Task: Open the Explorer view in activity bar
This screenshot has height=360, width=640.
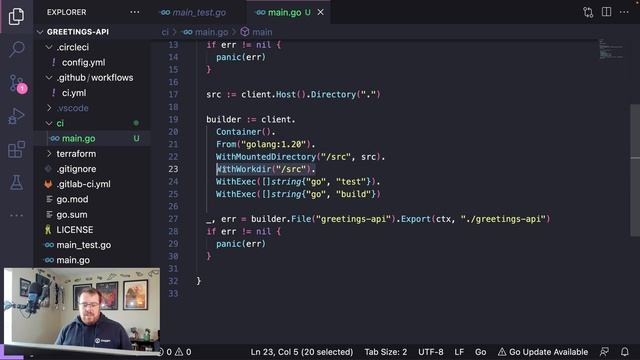Action: pyautogui.click(x=16, y=16)
